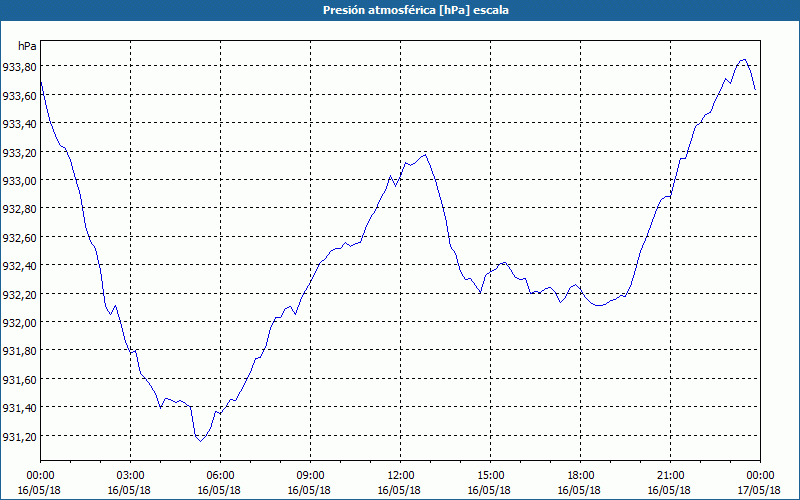This screenshot has width=800, height=500.
Task: Click the 18:00 time axis label
Action: [x=580, y=476]
